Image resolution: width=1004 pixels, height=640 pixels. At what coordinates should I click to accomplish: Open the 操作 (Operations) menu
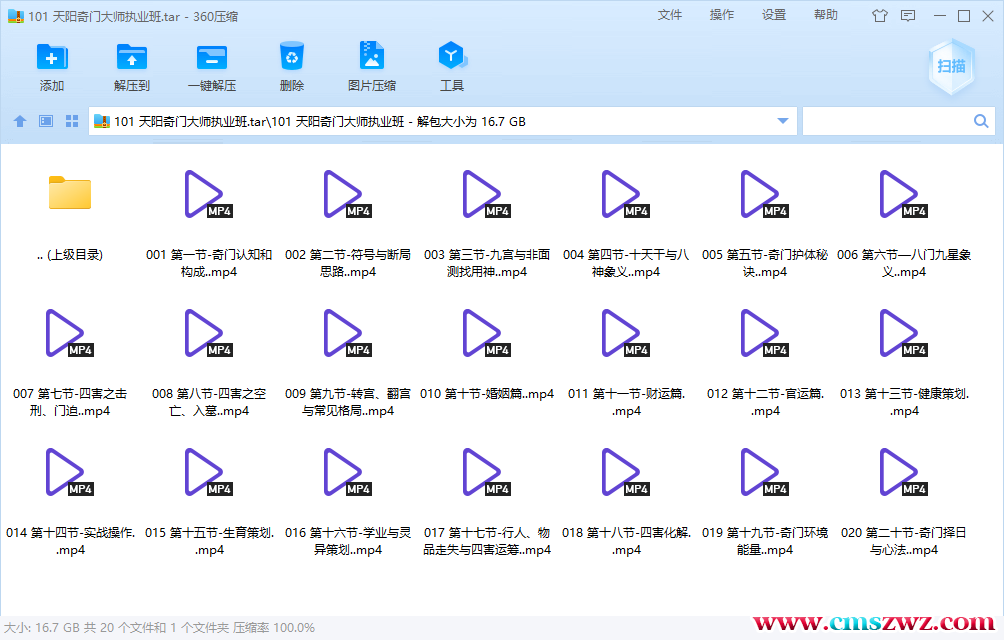722,16
